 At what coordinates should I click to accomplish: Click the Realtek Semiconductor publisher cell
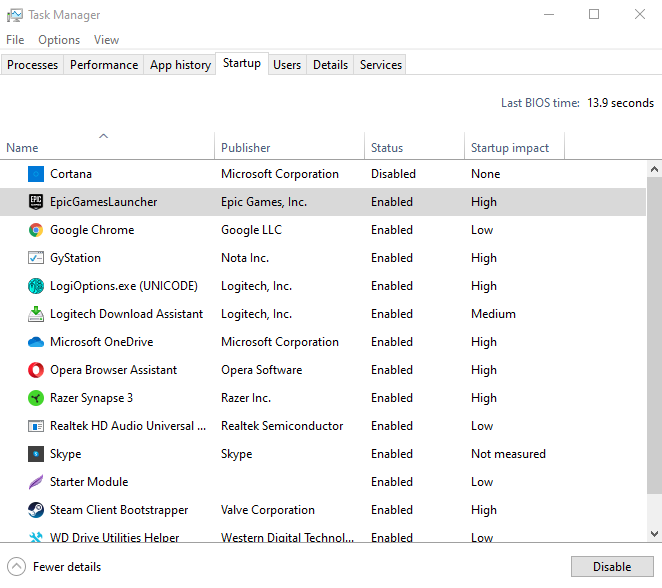coord(282,426)
